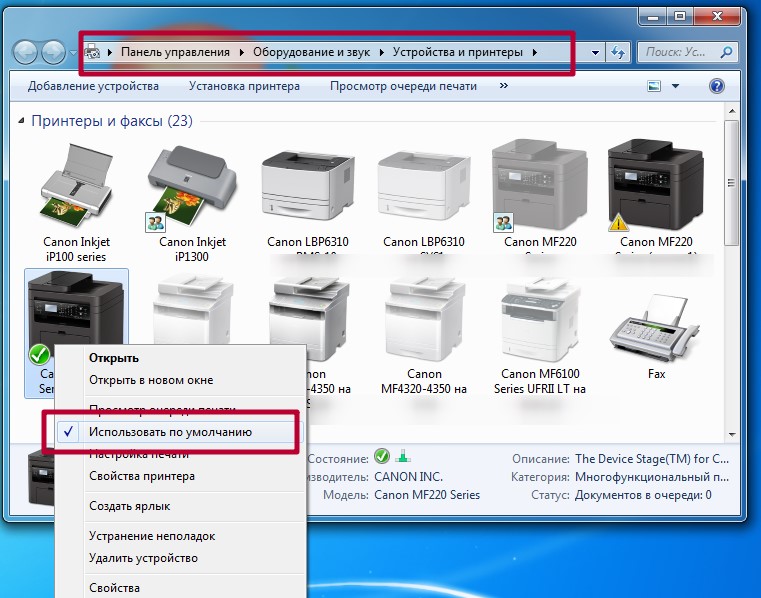Click the vertical scrollbar thumb
The height and width of the screenshot is (598, 761).
[731, 183]
